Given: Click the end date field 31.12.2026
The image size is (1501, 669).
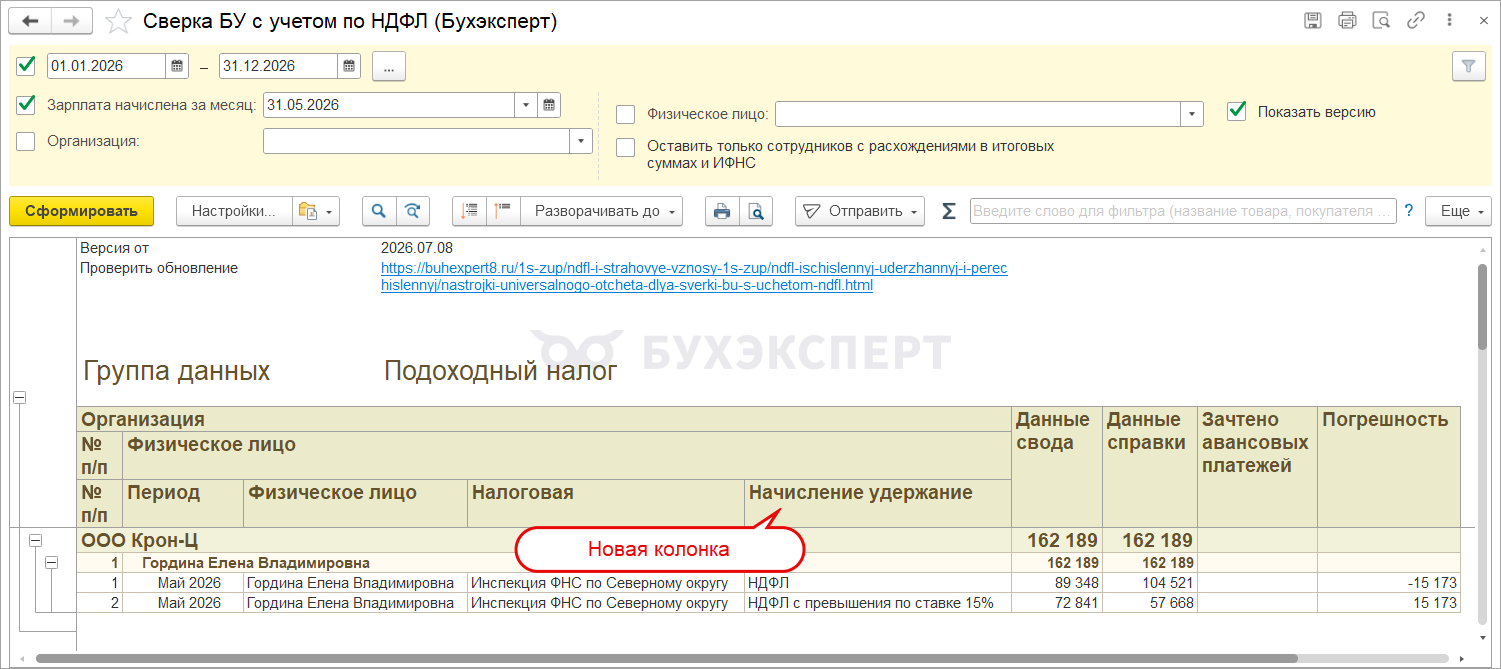Looking at the screenshot, I should (278, 66).
